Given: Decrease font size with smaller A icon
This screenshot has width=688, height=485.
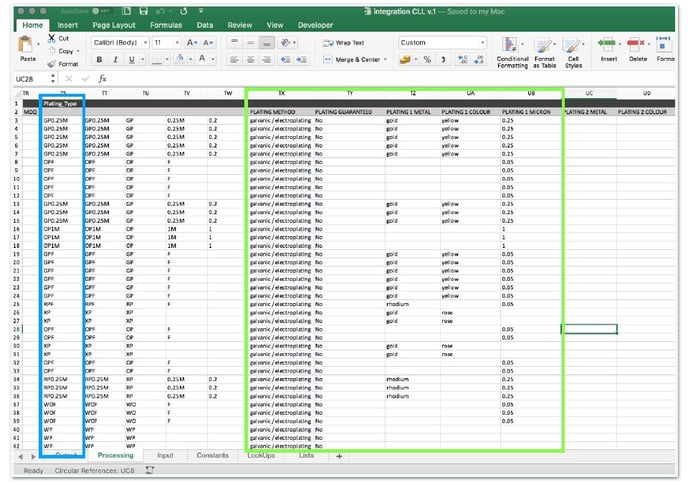Looking at the screenshot, I should click(208, 43).
